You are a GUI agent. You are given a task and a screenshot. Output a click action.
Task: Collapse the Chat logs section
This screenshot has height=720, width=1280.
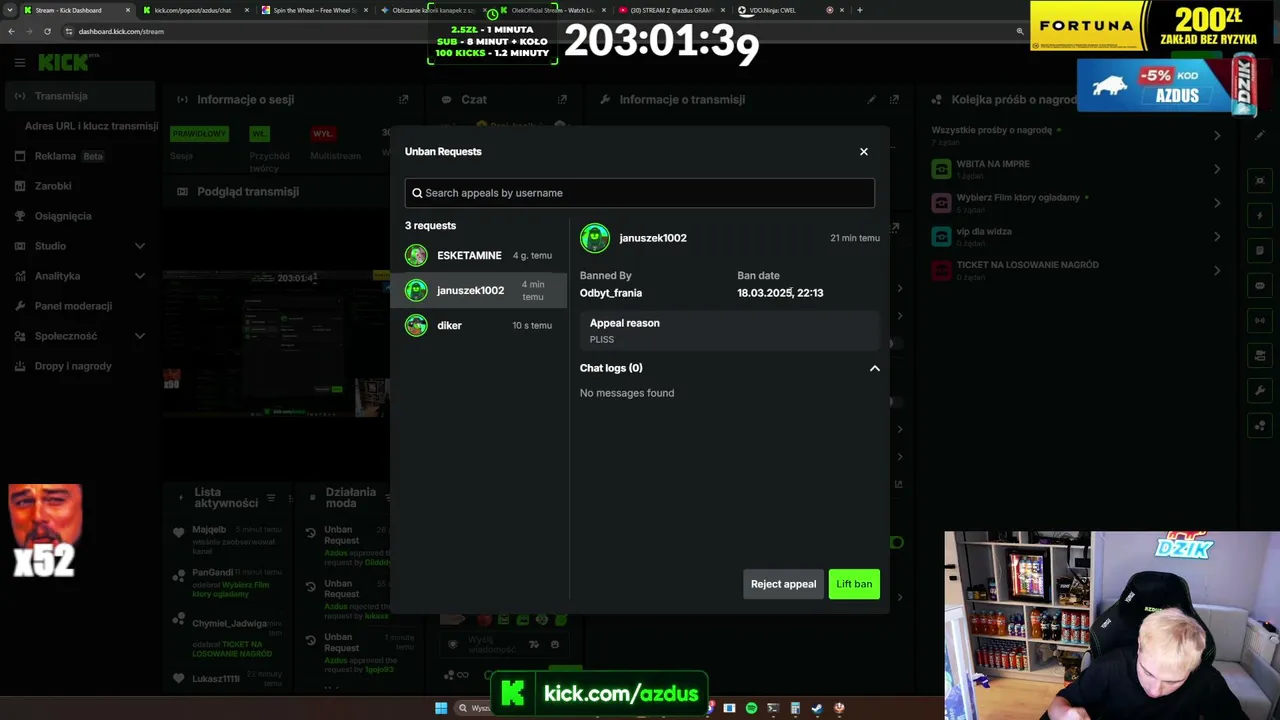pyautogui.click(x=875, y=368)
